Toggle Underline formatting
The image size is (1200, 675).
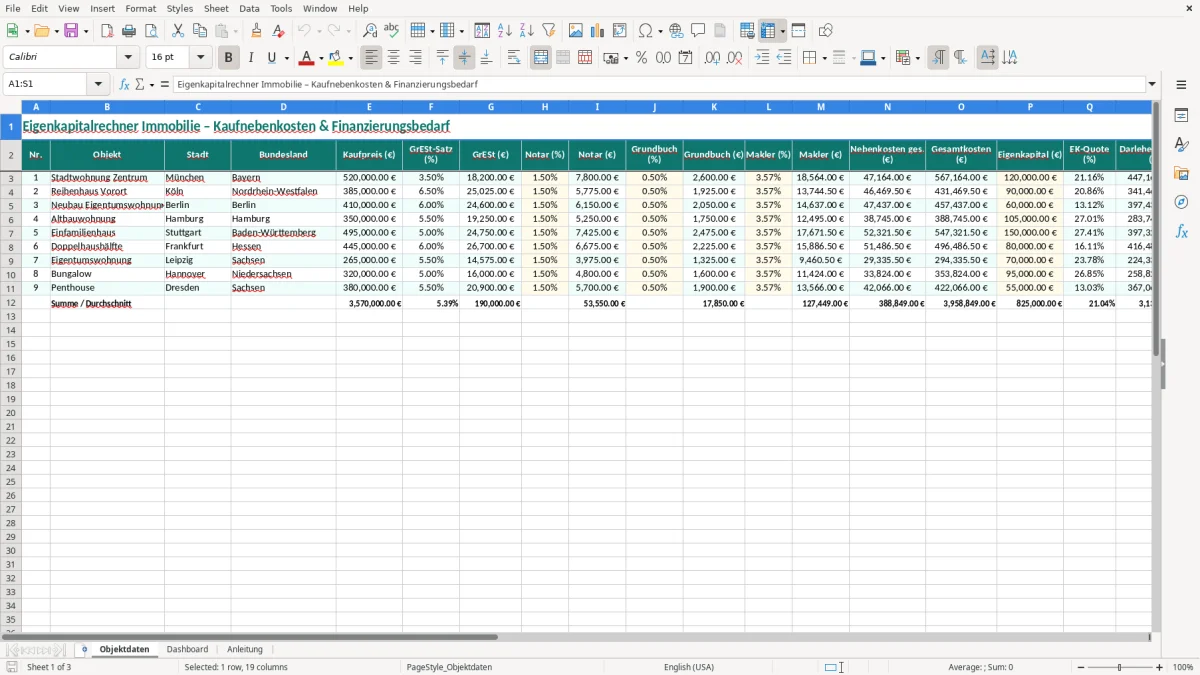tap(271, 58)
